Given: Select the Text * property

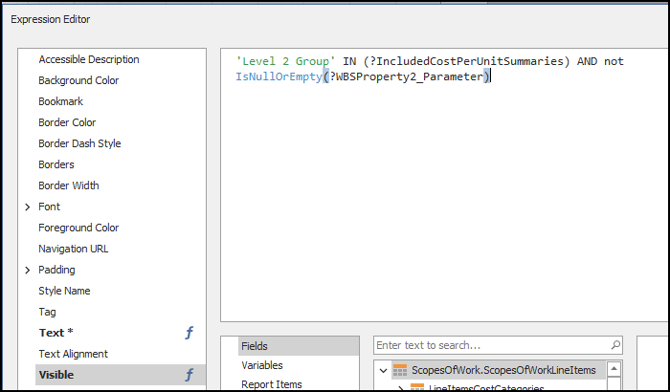Looking at the screenshot, I should pos(56,333).
